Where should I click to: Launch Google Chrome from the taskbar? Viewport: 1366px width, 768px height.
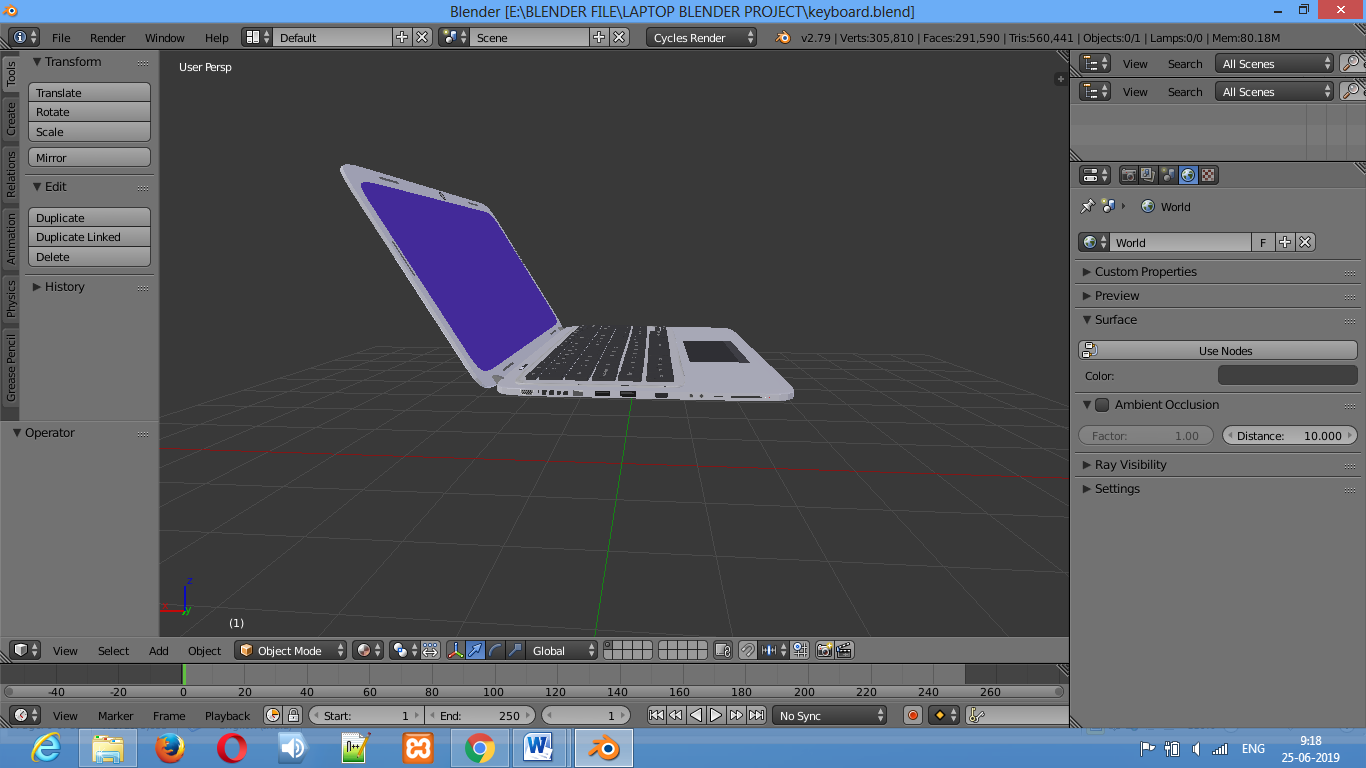[479, 748]
